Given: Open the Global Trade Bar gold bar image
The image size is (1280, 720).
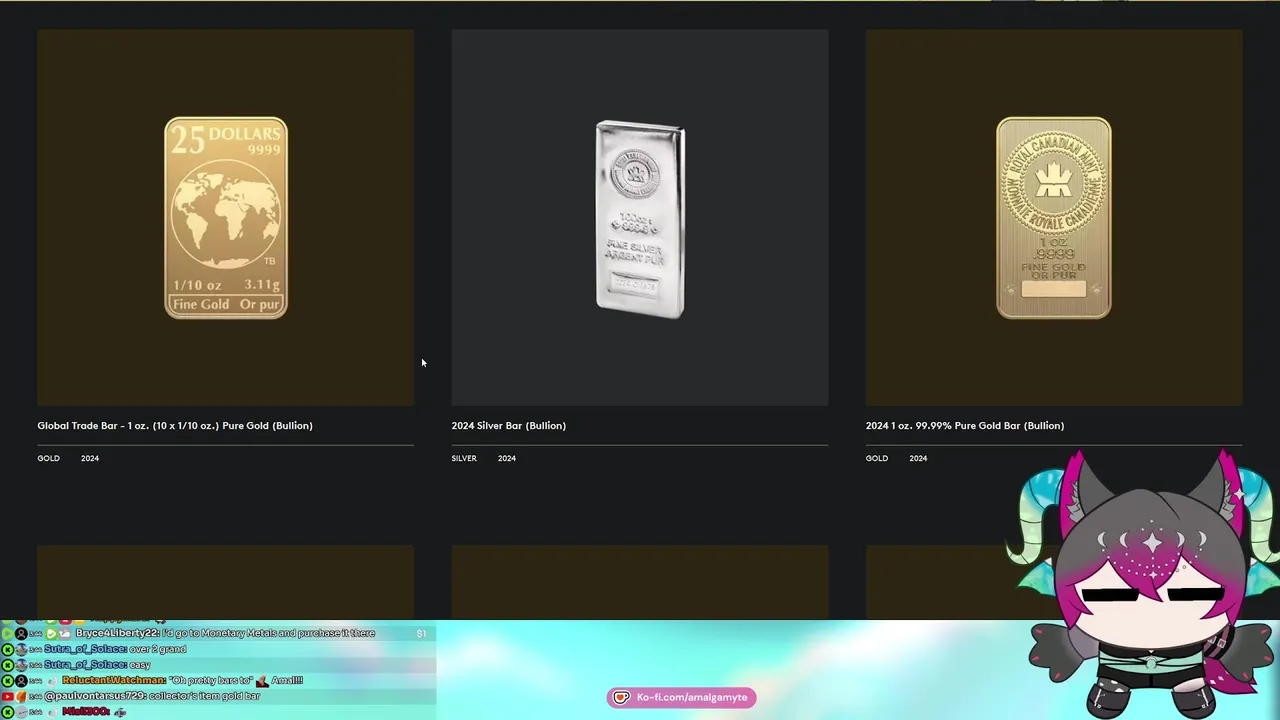Looking at the screenshot, I should tap(225, 217).
